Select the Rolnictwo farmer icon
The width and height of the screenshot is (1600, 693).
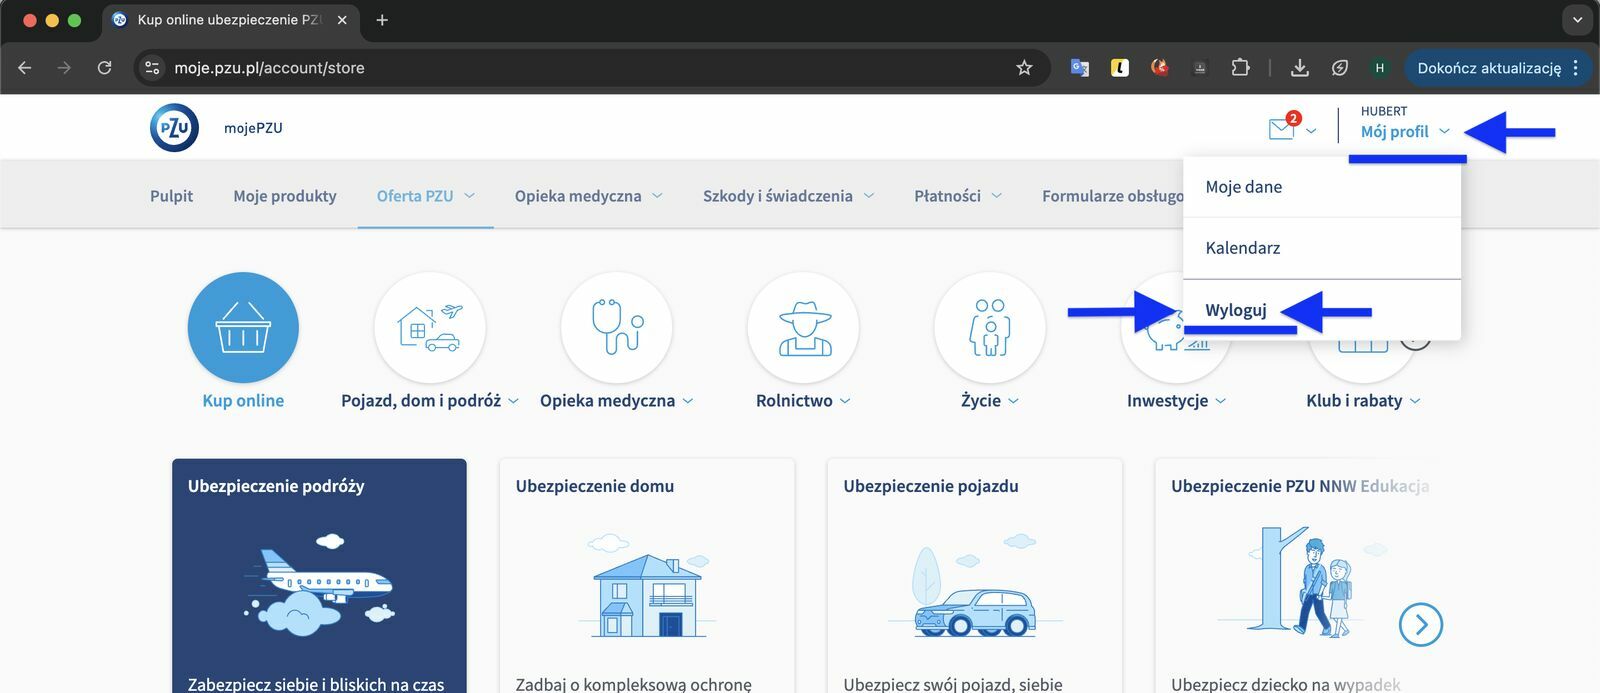803,327
